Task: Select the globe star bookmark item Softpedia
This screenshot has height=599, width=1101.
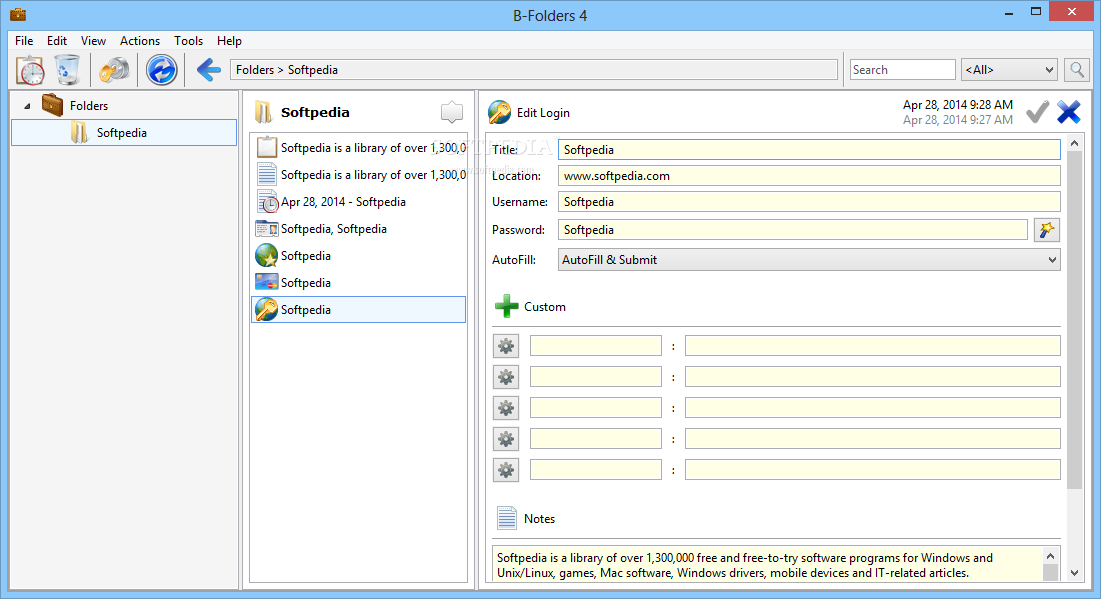Action: [358, 256]
